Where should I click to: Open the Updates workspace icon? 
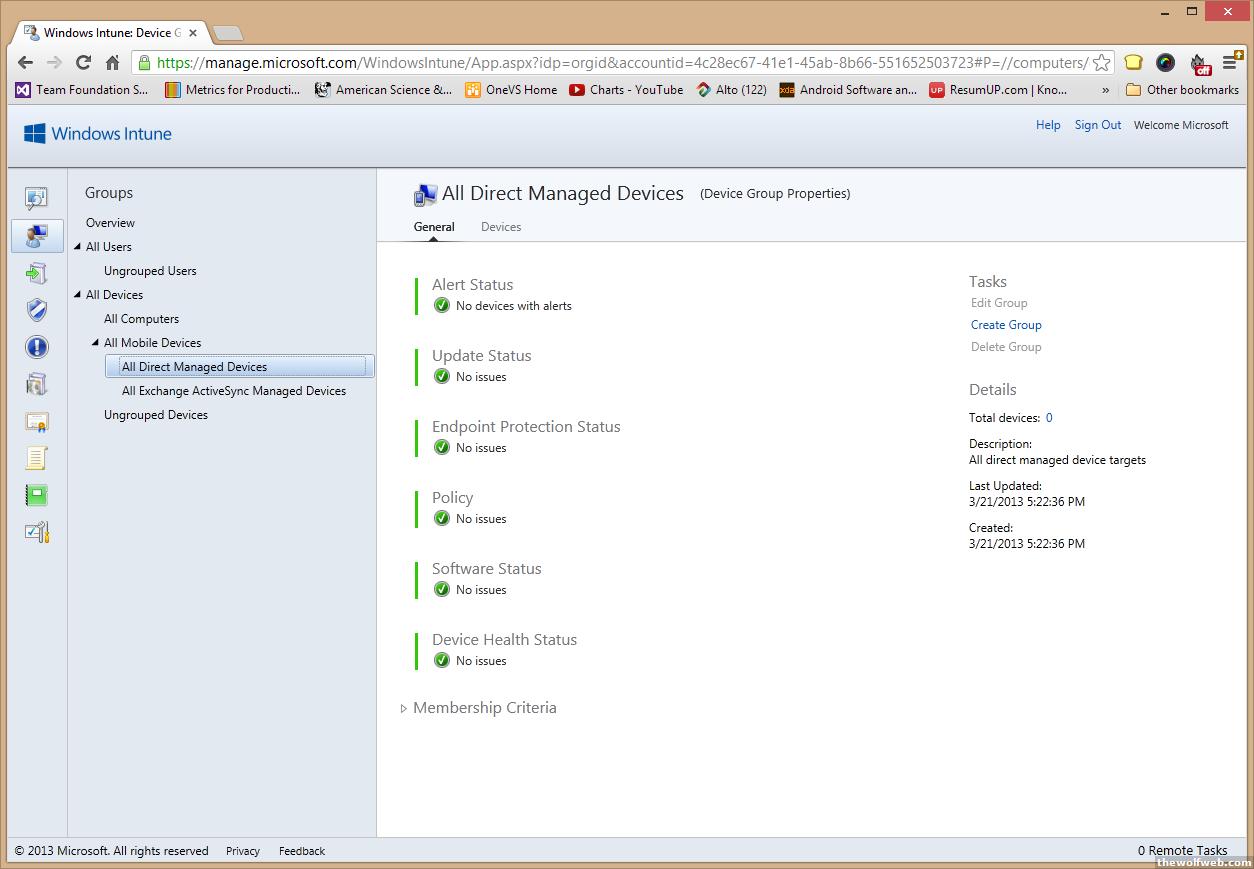[x=37, y=273]
